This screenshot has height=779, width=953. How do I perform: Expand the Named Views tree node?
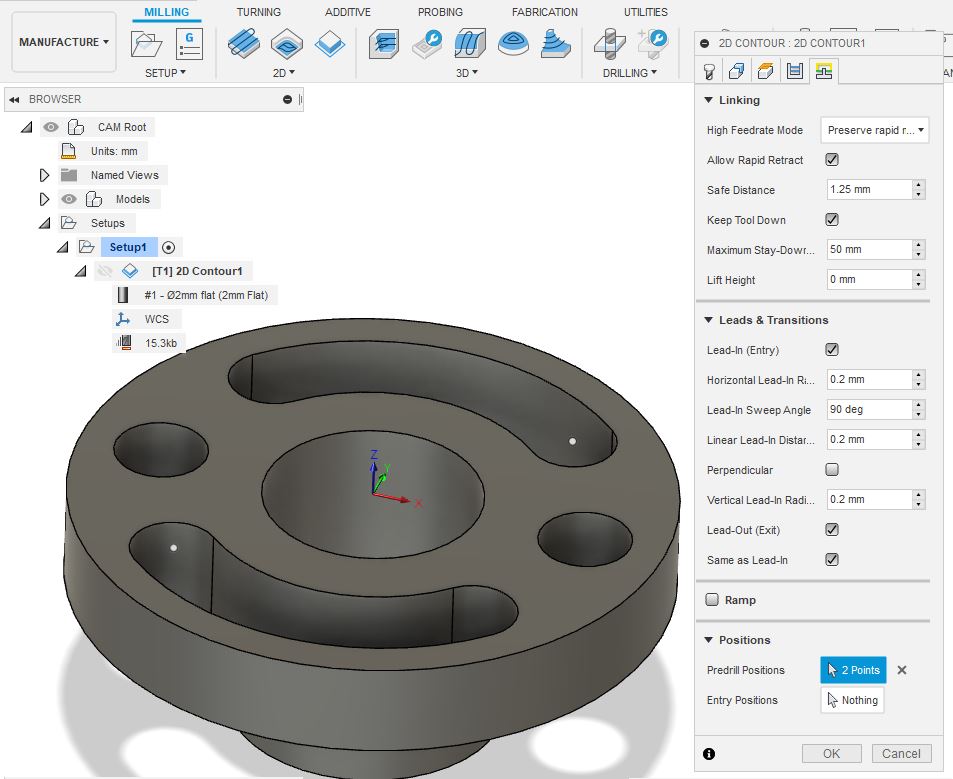(44, 175)
